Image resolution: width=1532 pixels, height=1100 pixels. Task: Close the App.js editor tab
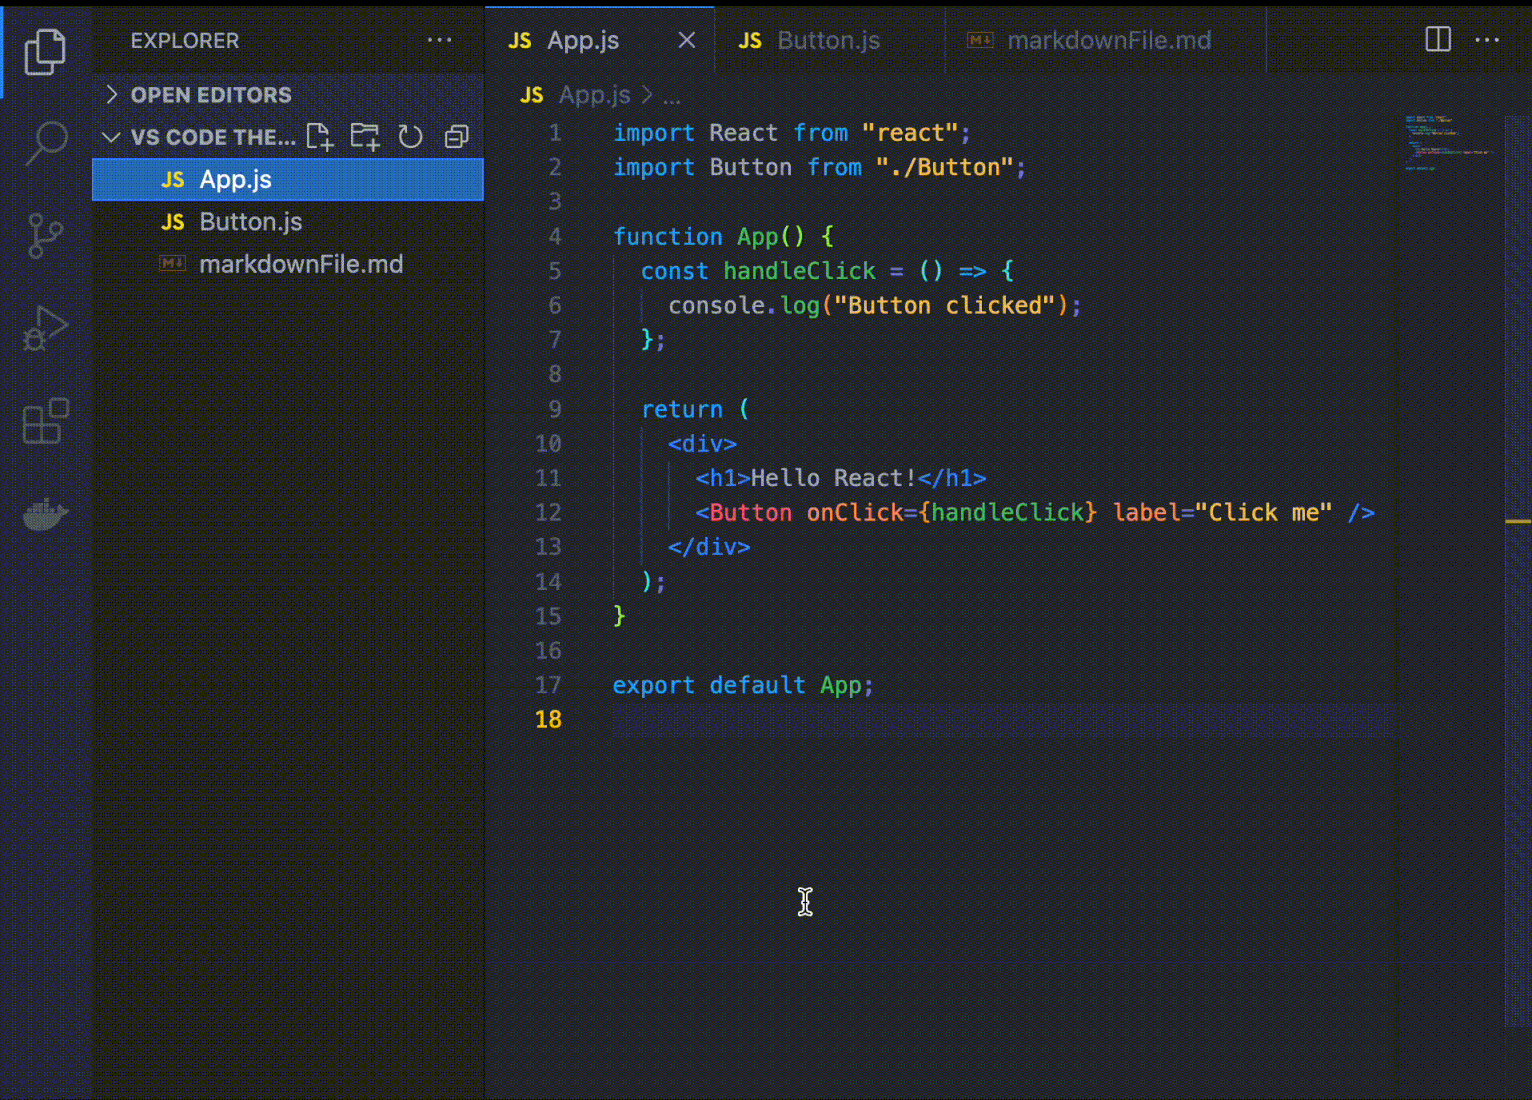pos(687,41)
